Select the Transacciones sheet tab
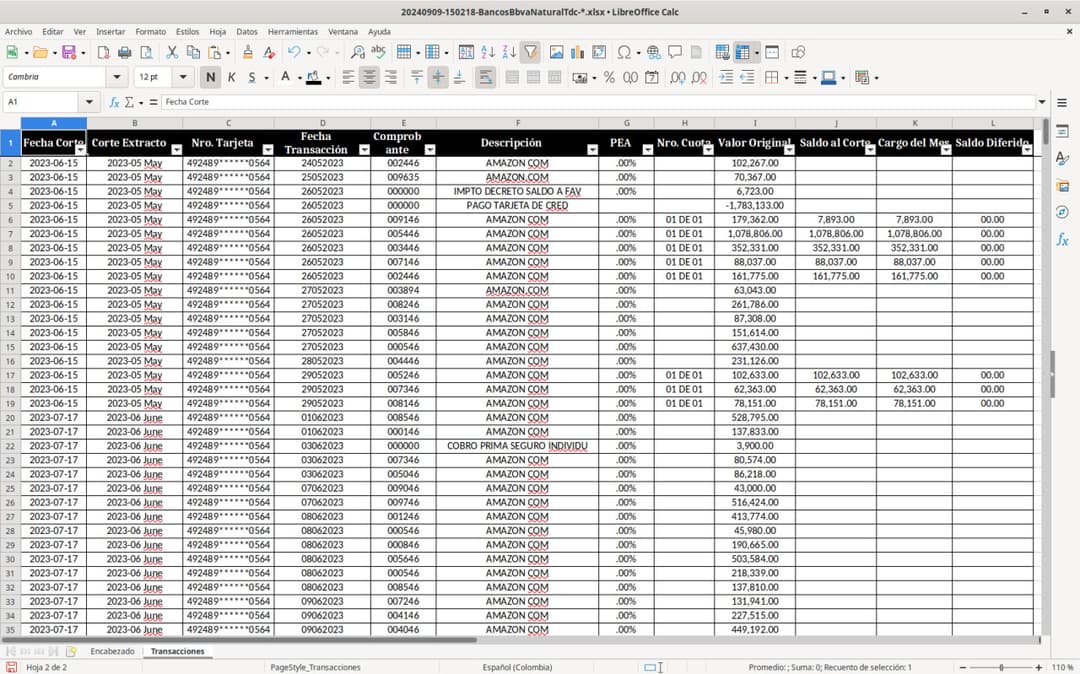Viewport: 1080px width, 674px height. (178, 651)
